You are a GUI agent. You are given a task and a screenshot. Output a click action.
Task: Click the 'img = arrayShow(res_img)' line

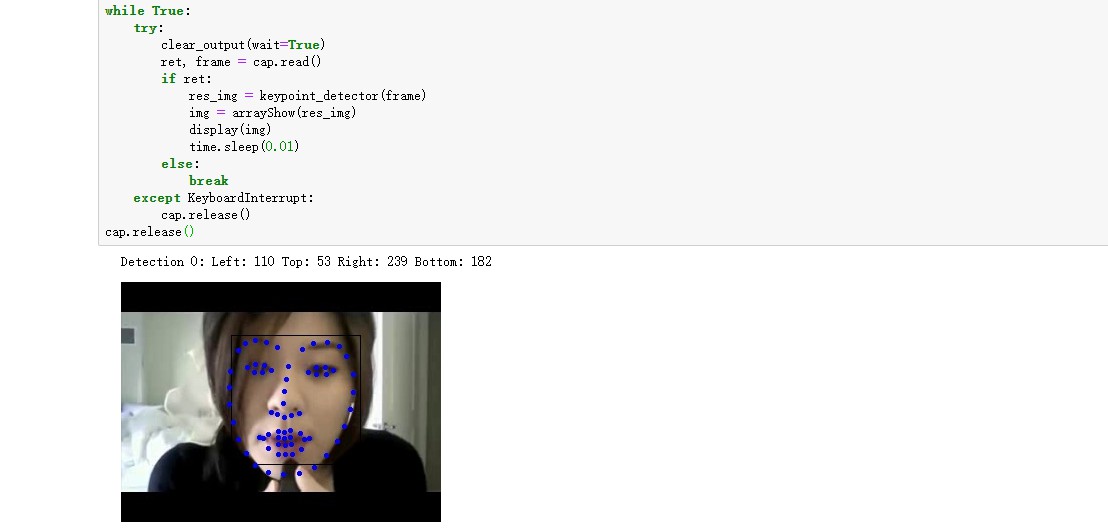[272, 112]
